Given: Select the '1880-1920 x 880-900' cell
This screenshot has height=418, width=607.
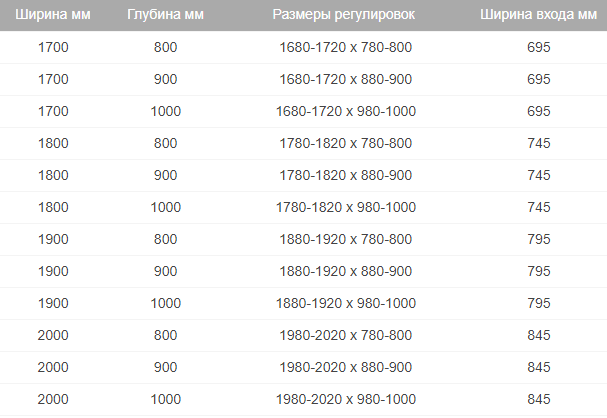Looking at the screenshot, I should tap(345, 271).
